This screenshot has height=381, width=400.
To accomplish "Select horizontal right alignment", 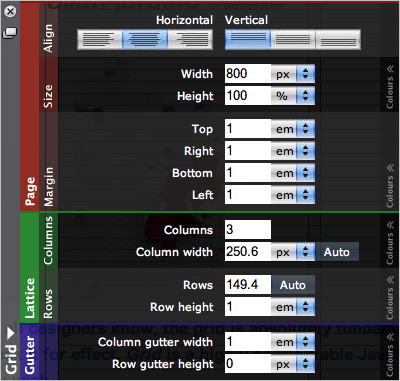I will pyautogui.click(x=190, y=40).
